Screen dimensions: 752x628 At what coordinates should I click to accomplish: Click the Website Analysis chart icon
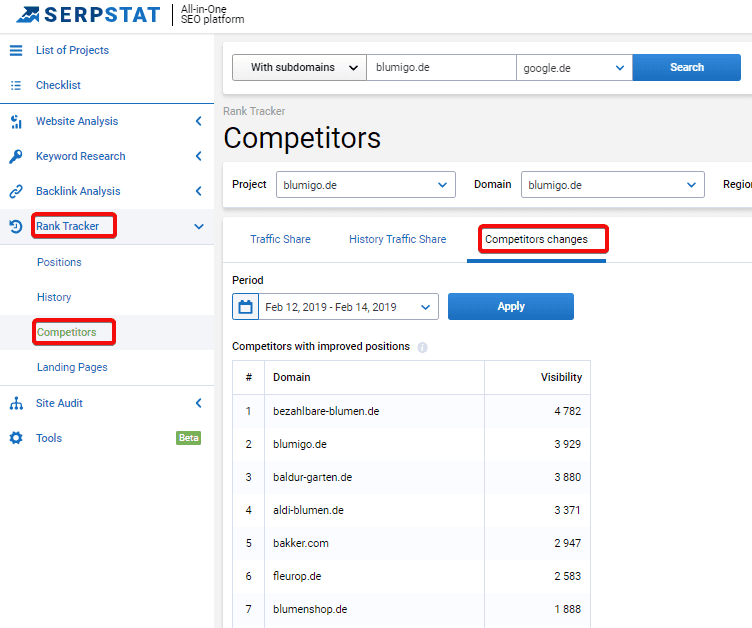pos(16,121)
